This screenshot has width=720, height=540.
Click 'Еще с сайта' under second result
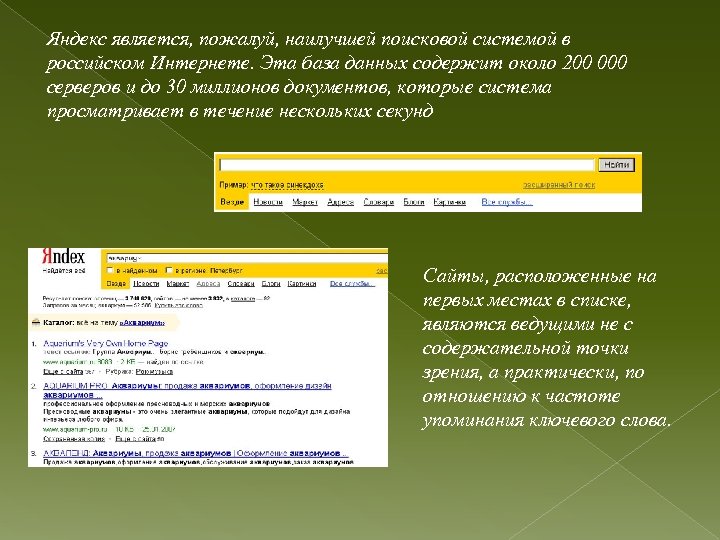click(135, 439)
